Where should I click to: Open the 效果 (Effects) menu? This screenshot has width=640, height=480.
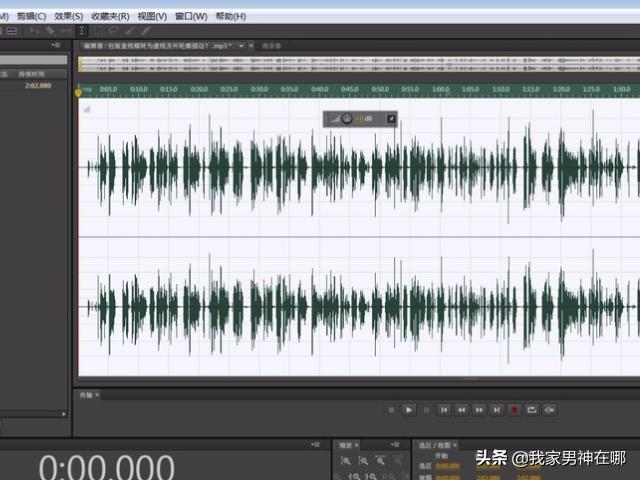(69, 17)
